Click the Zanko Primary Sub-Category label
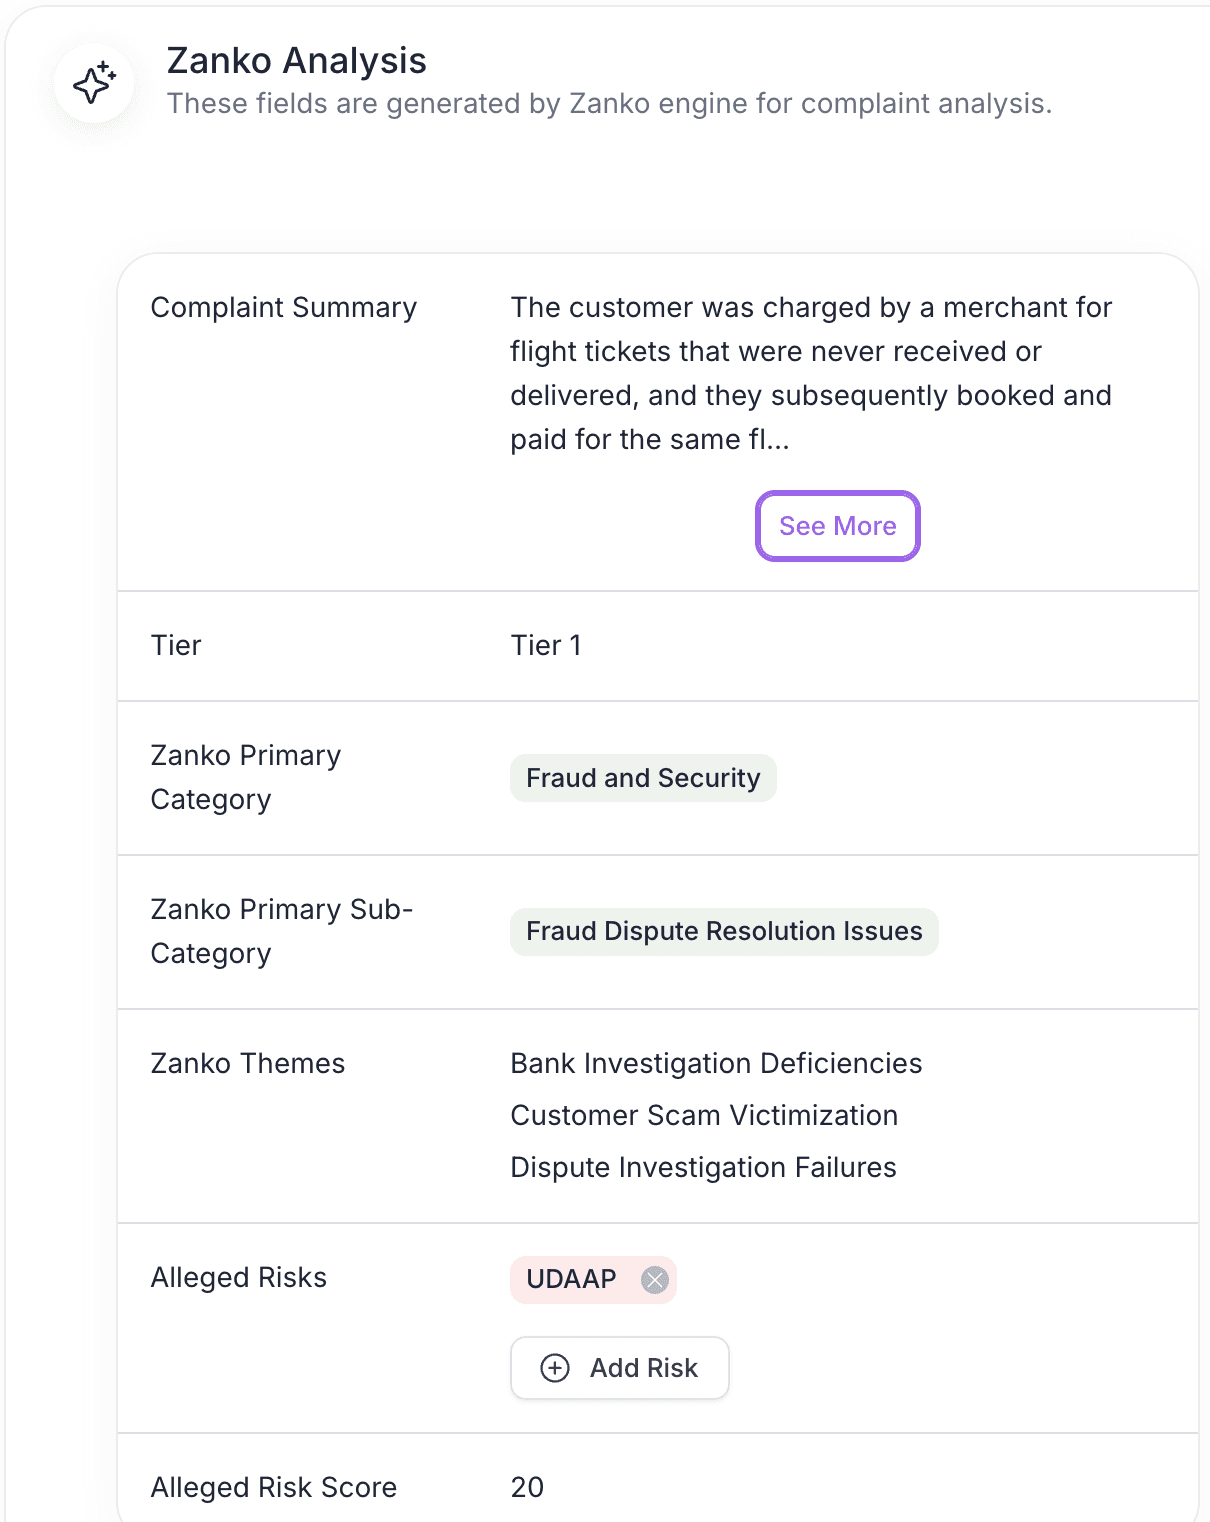Screen dimensions: 1210x1522 (x=282, y=931)
